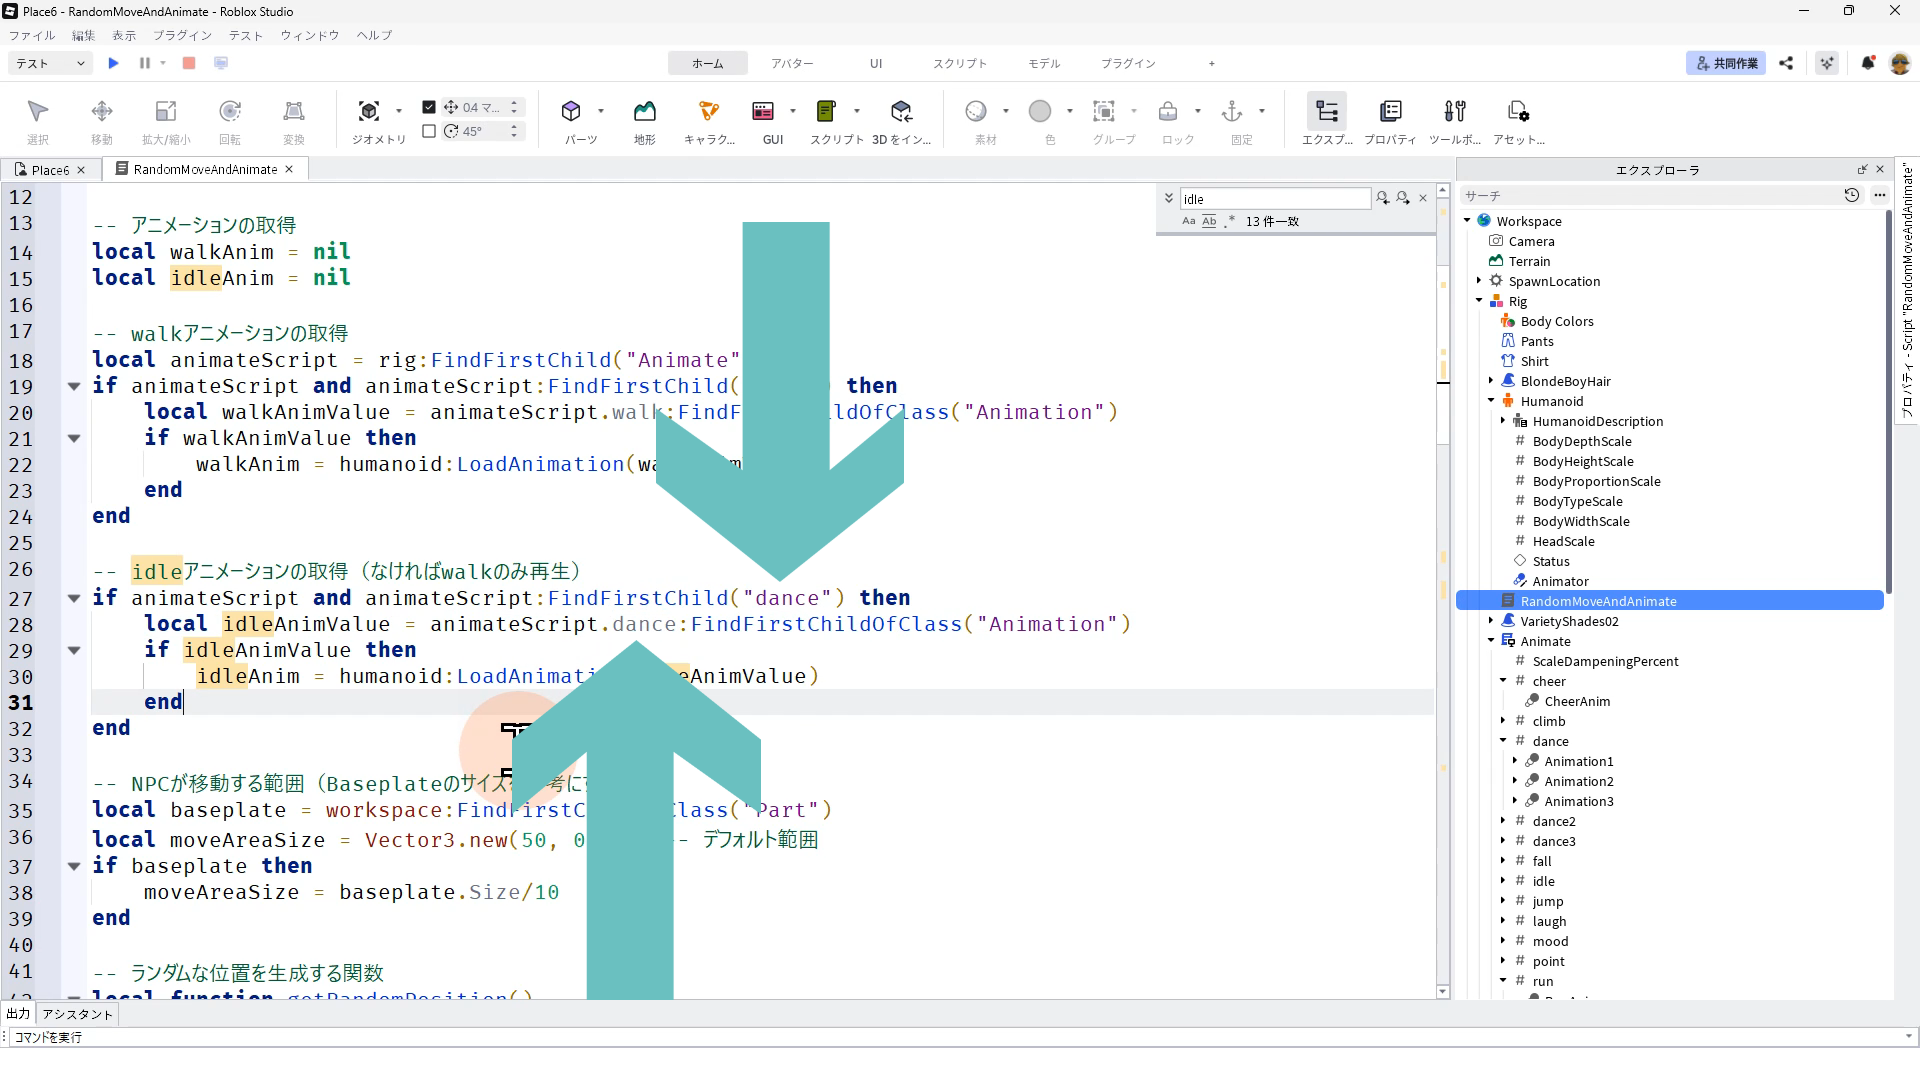Open the プラグイン menu in menu bar

pyautogui.click(x=182, y=35)
